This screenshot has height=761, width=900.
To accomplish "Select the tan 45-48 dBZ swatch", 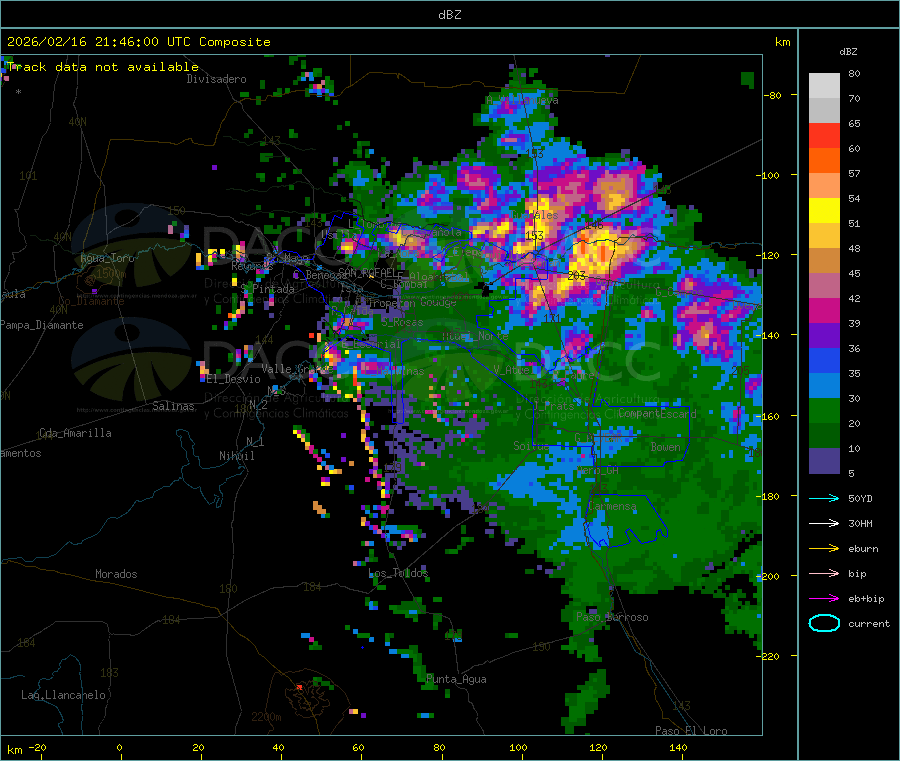I will tap(824, 261).
